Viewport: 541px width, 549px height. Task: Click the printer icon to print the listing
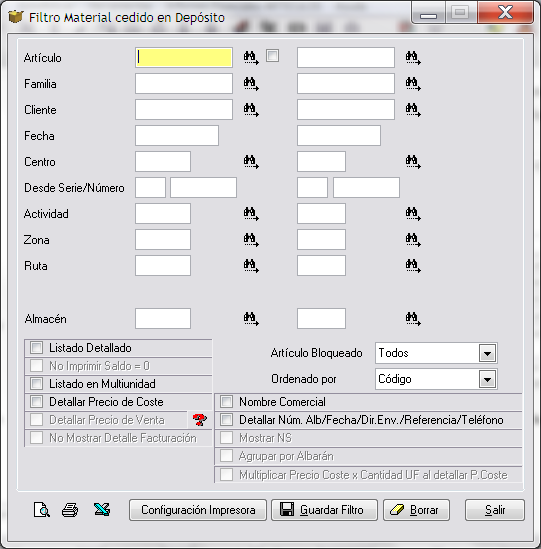70,510
